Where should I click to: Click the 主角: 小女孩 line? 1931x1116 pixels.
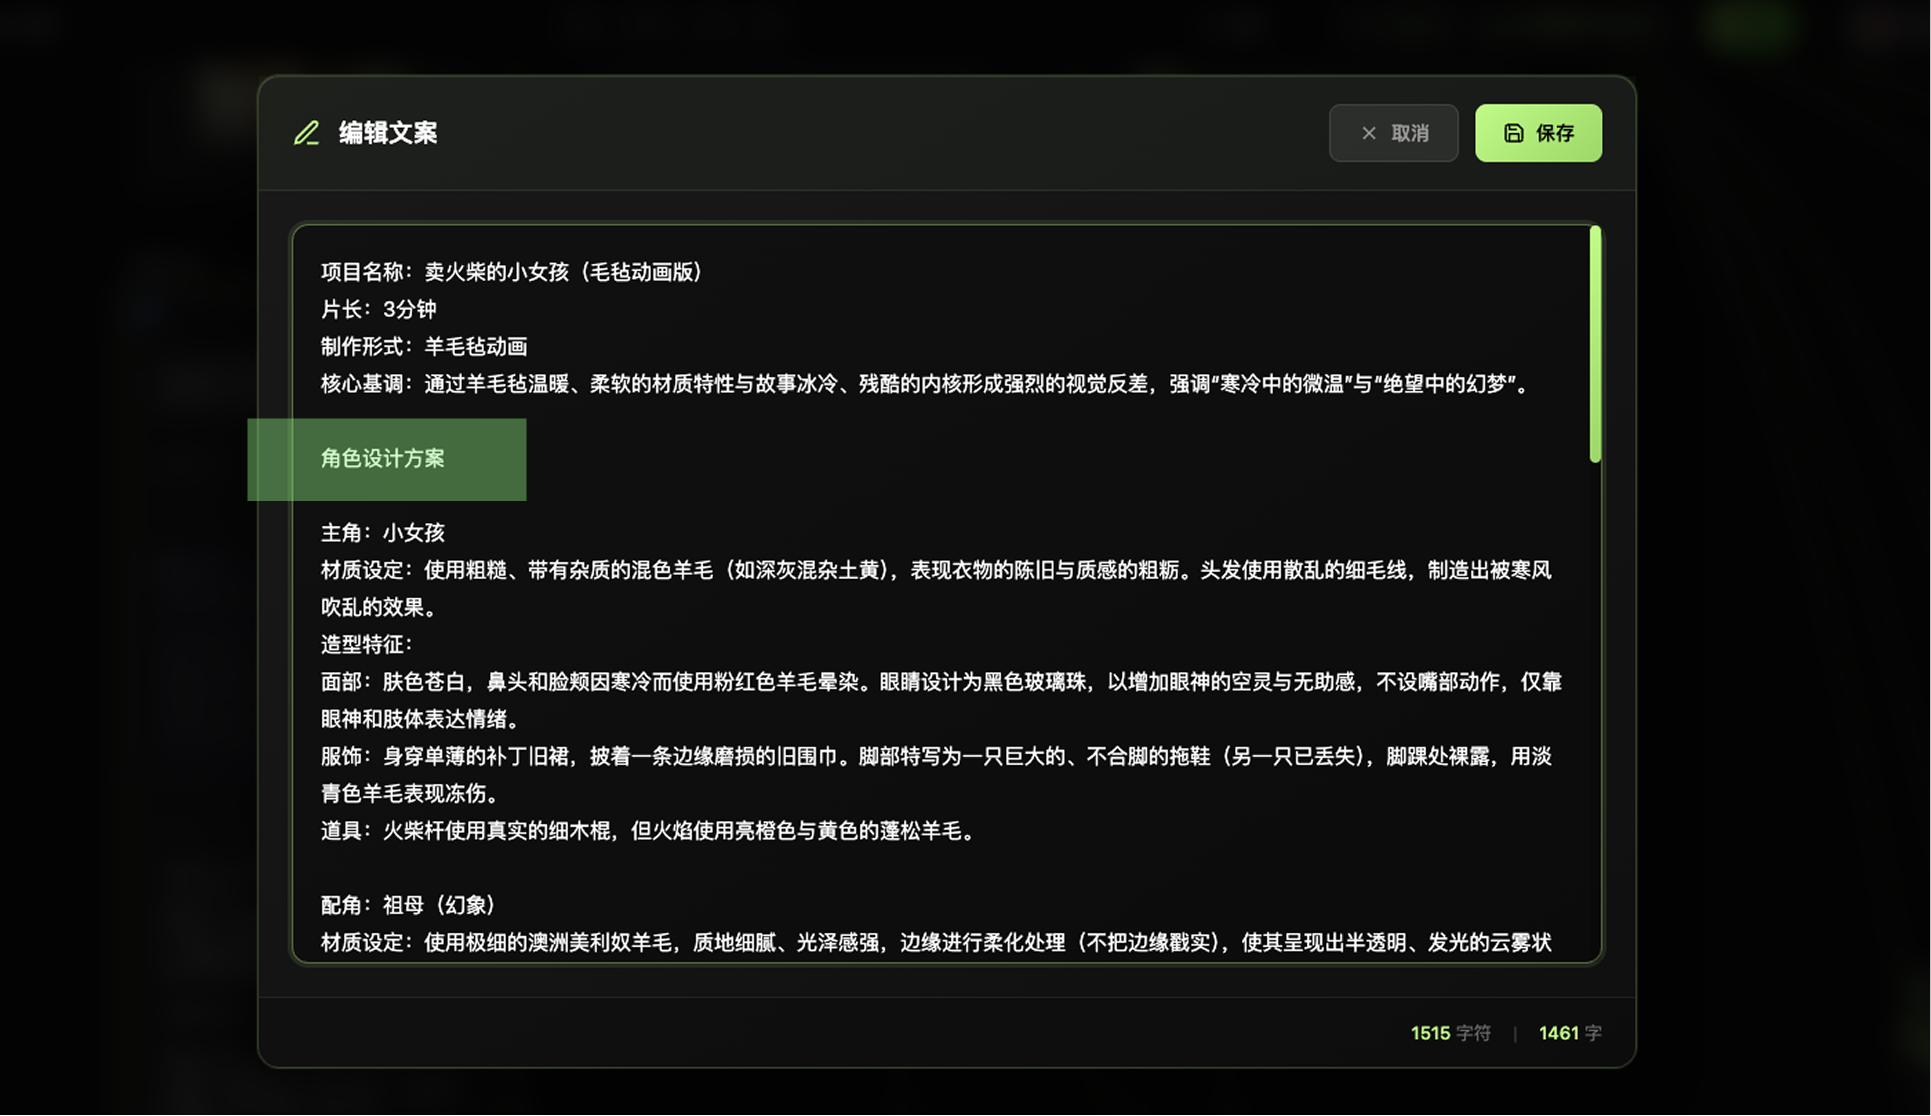(382, 533)
